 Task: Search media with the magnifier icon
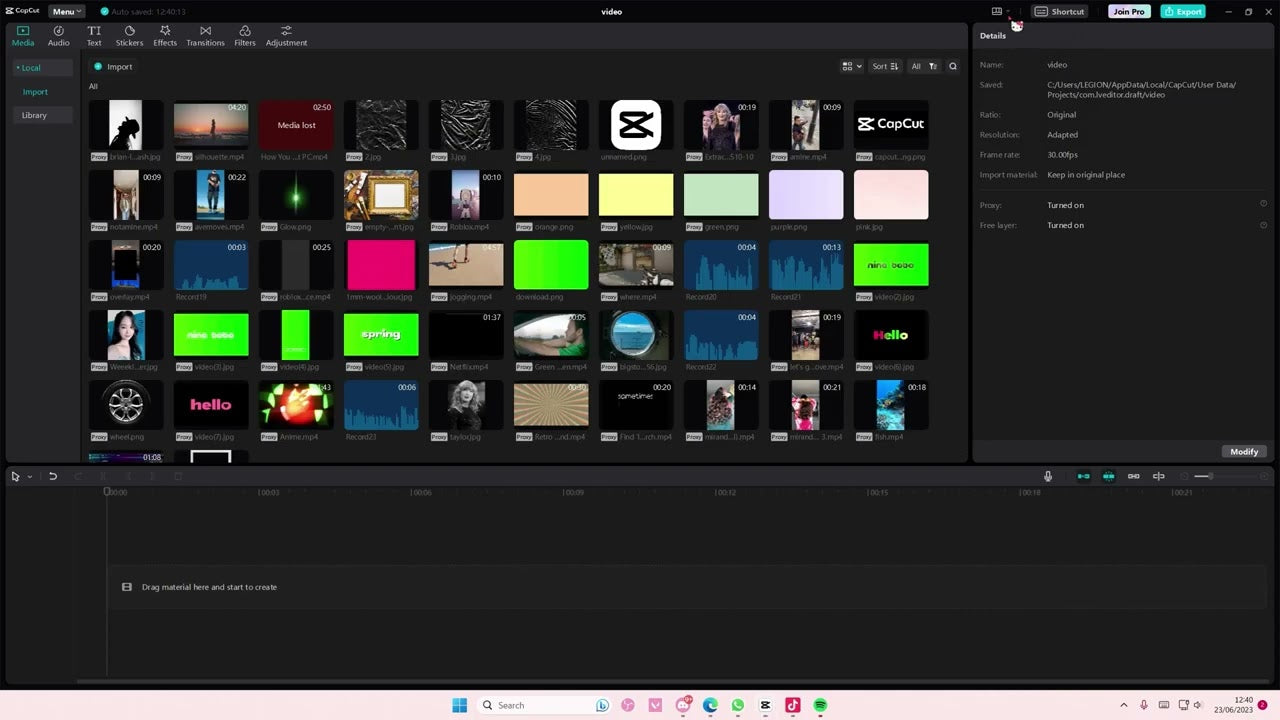click(953, 67)
